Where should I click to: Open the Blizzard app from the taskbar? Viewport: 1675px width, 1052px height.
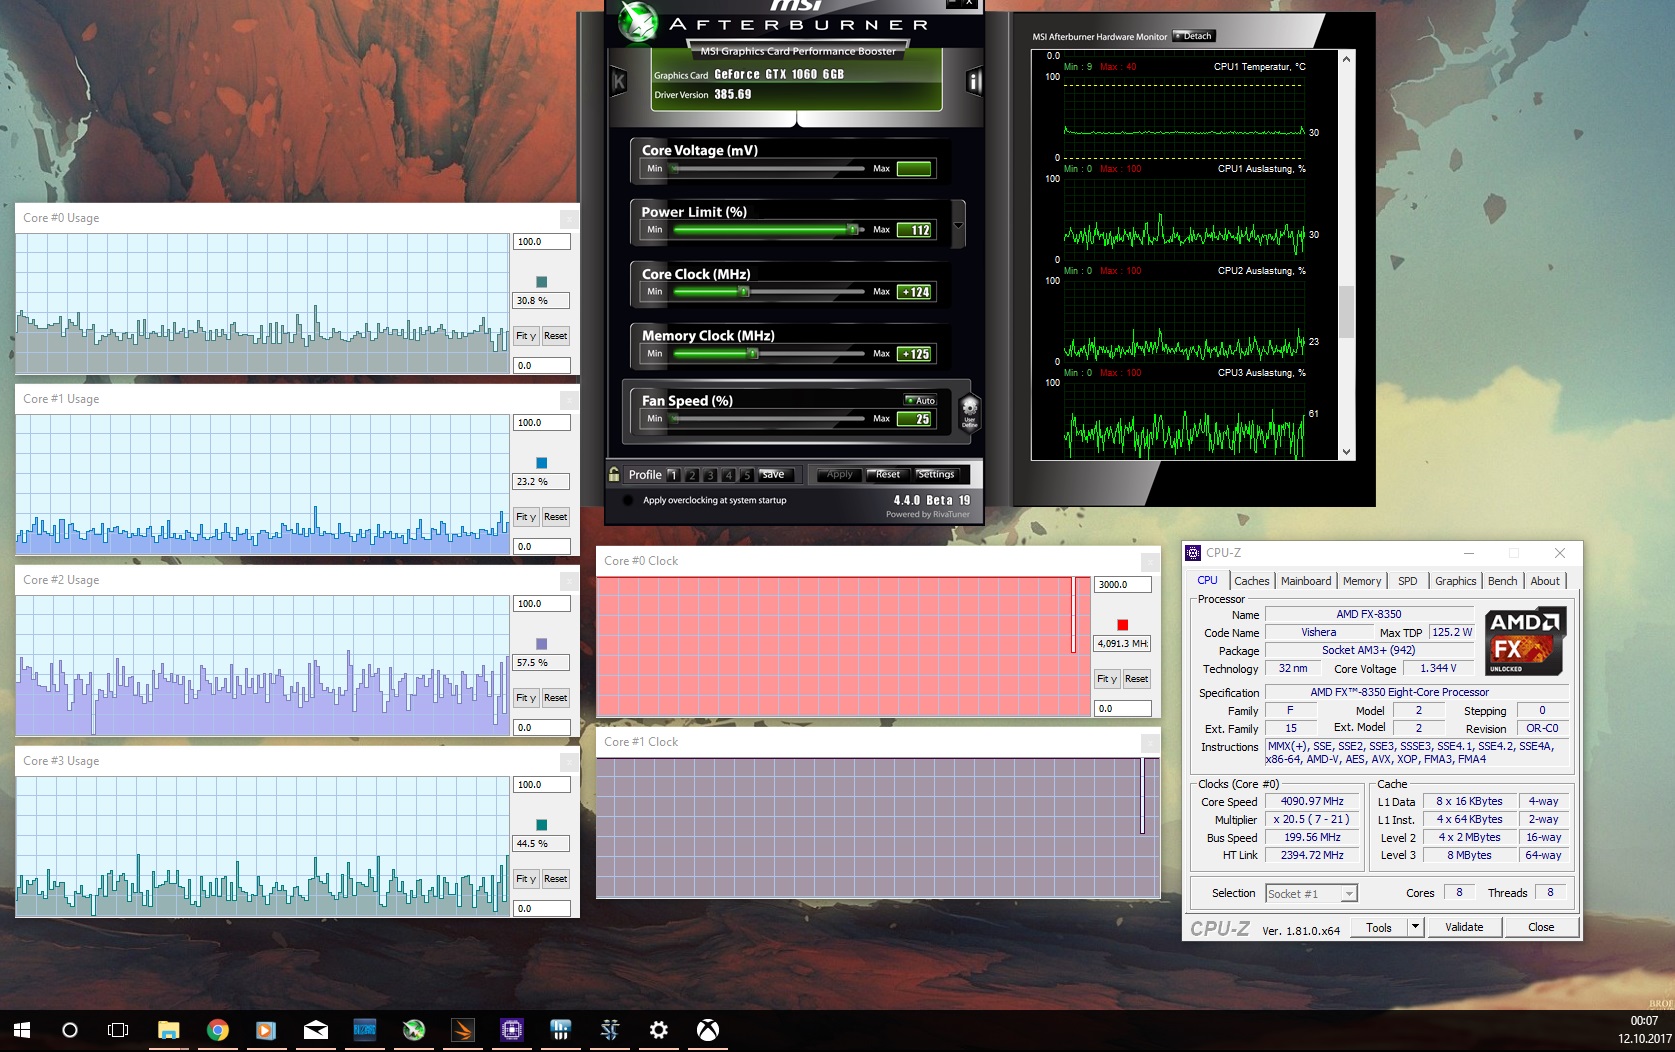(x=364, y=1030)
